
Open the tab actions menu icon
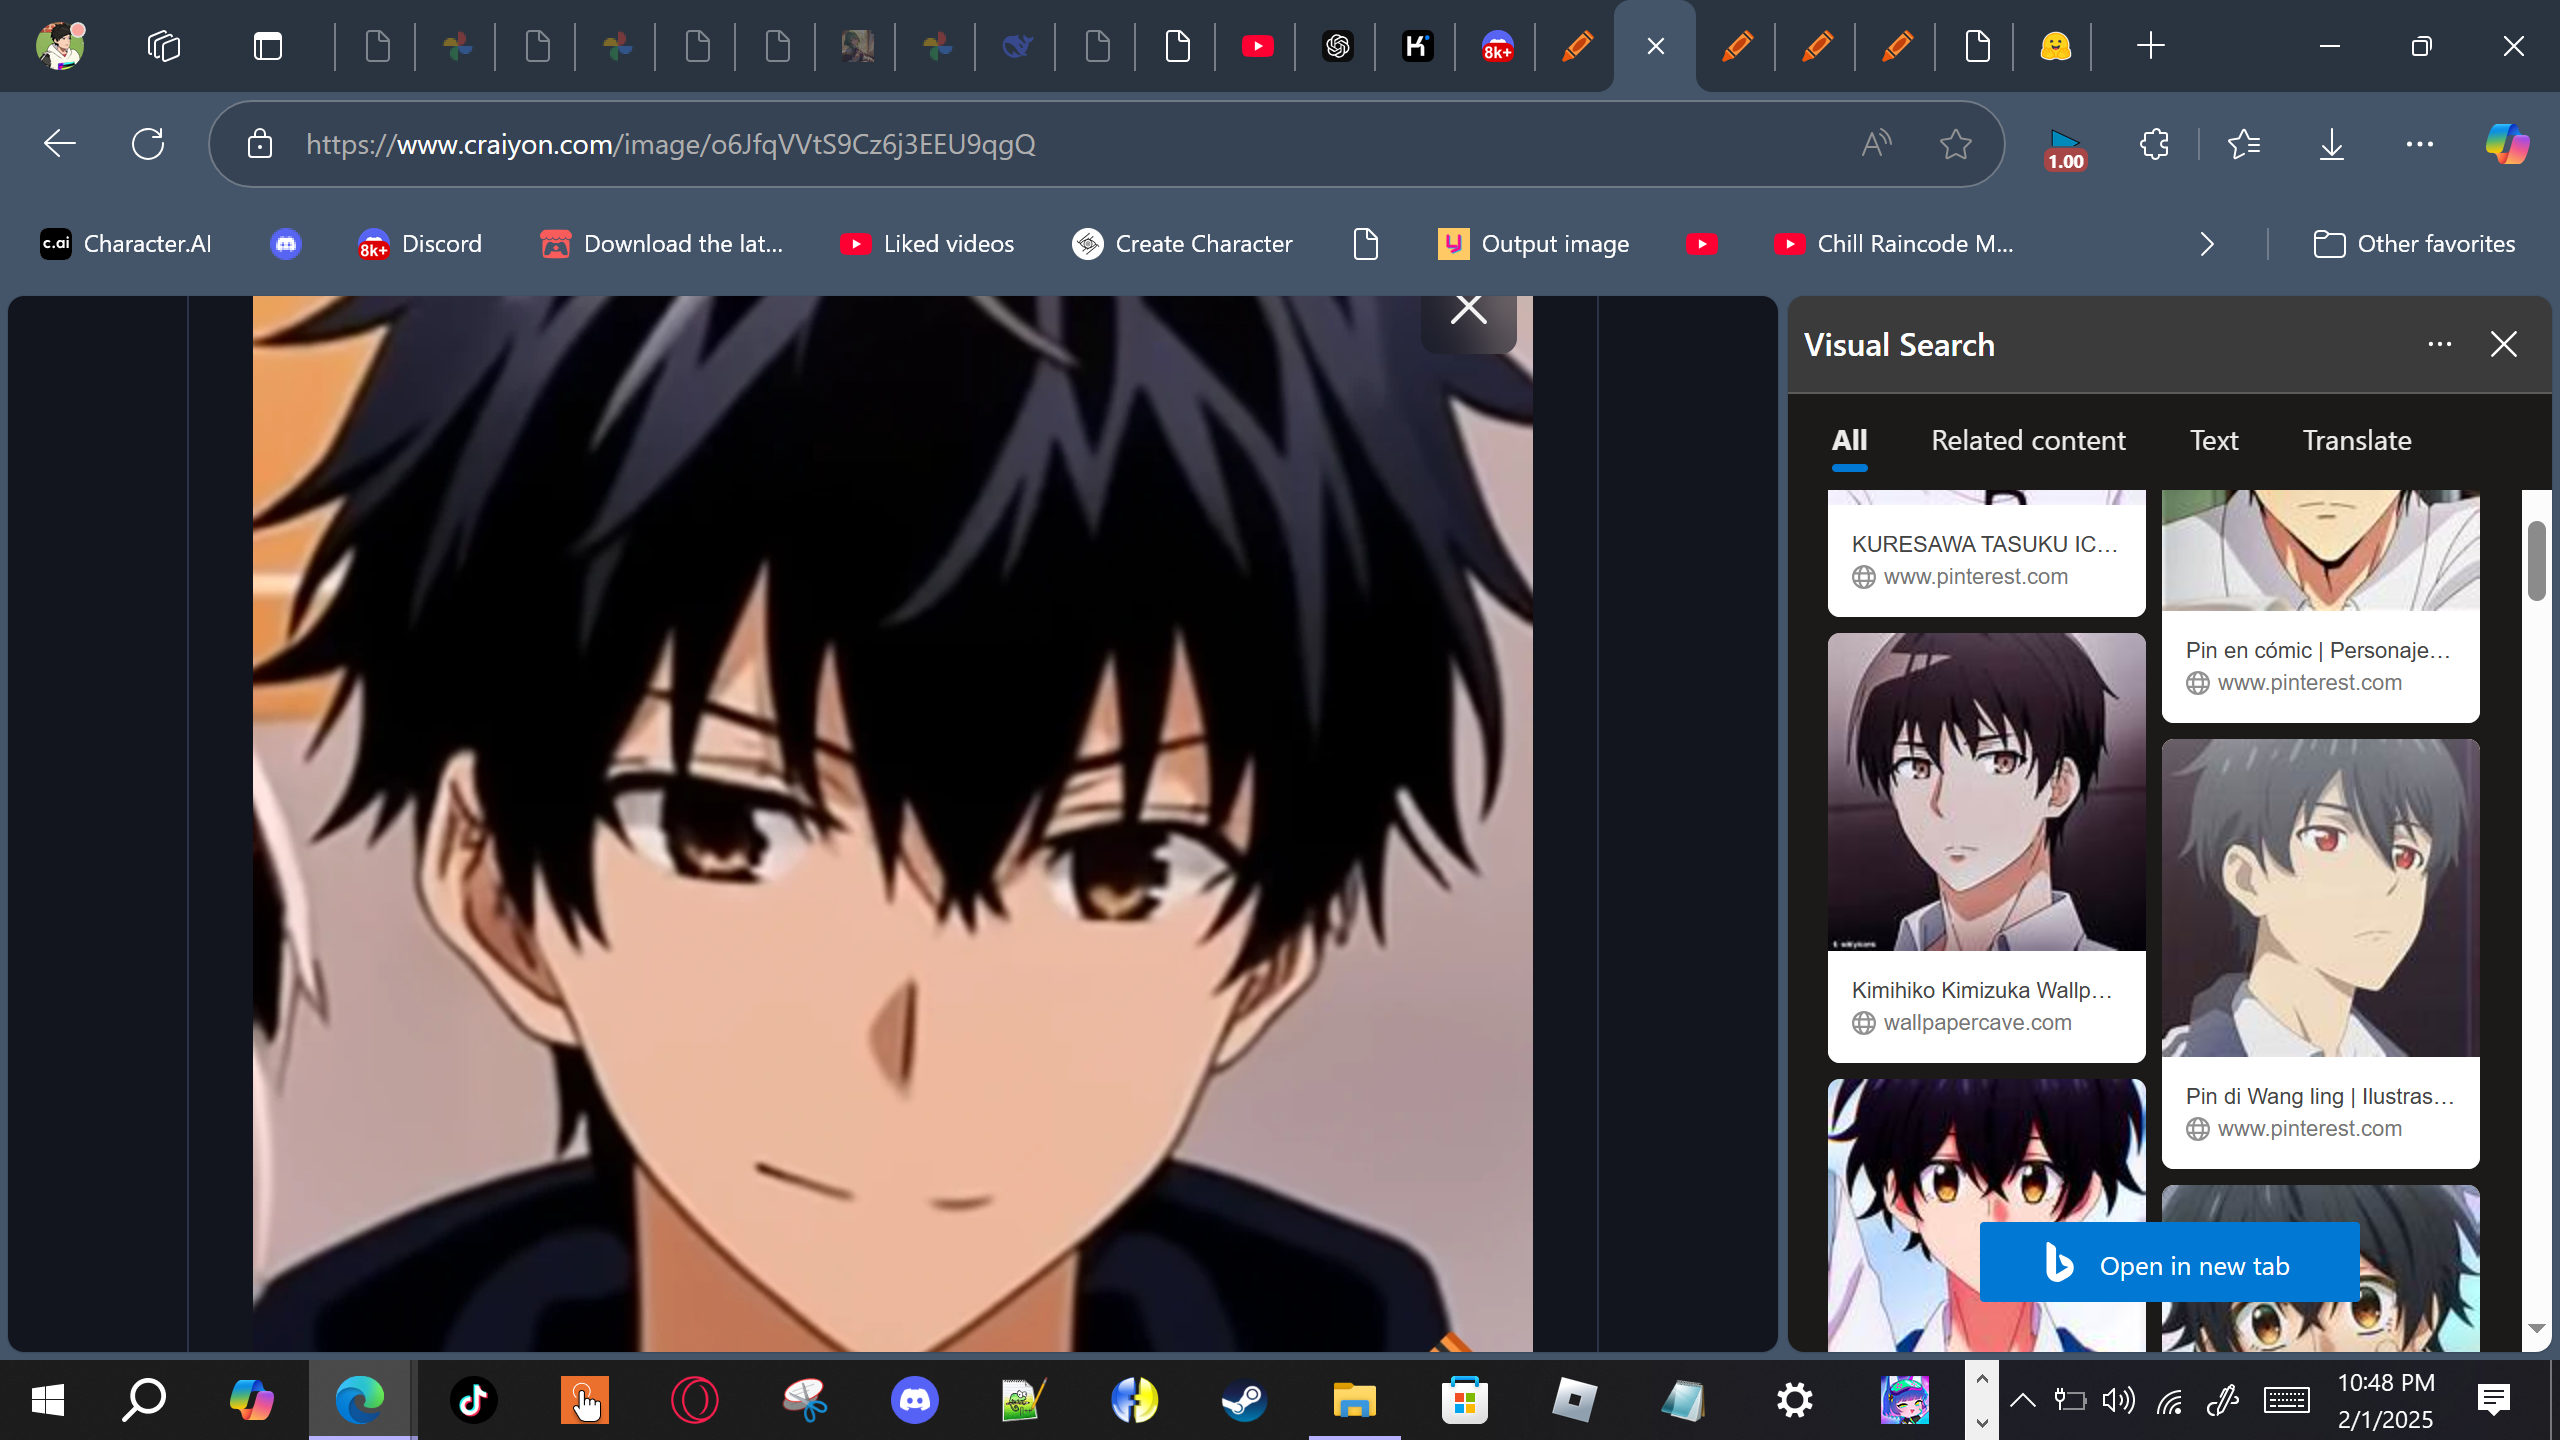click(x=267, y=46)
